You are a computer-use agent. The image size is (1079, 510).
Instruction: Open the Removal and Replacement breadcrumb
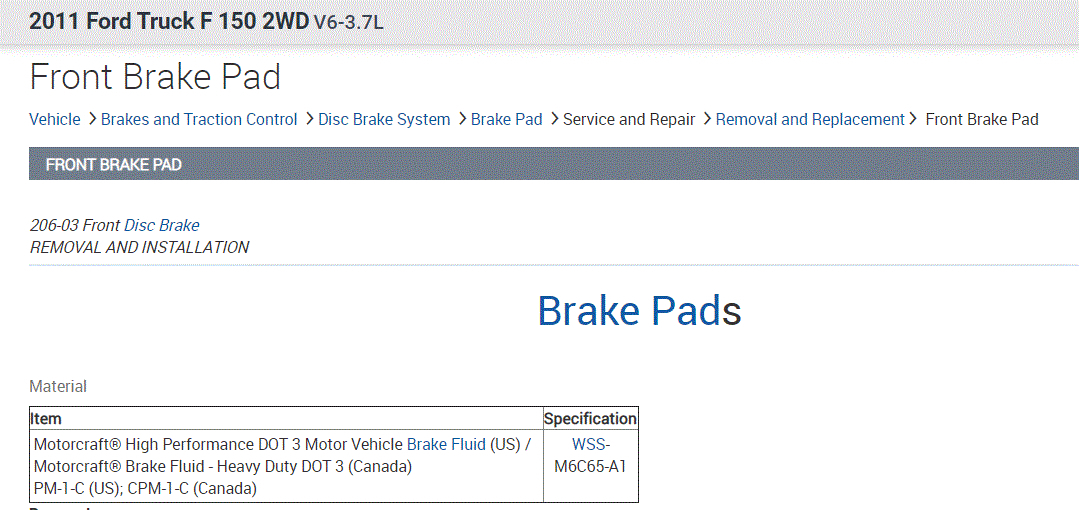[810, 120]
